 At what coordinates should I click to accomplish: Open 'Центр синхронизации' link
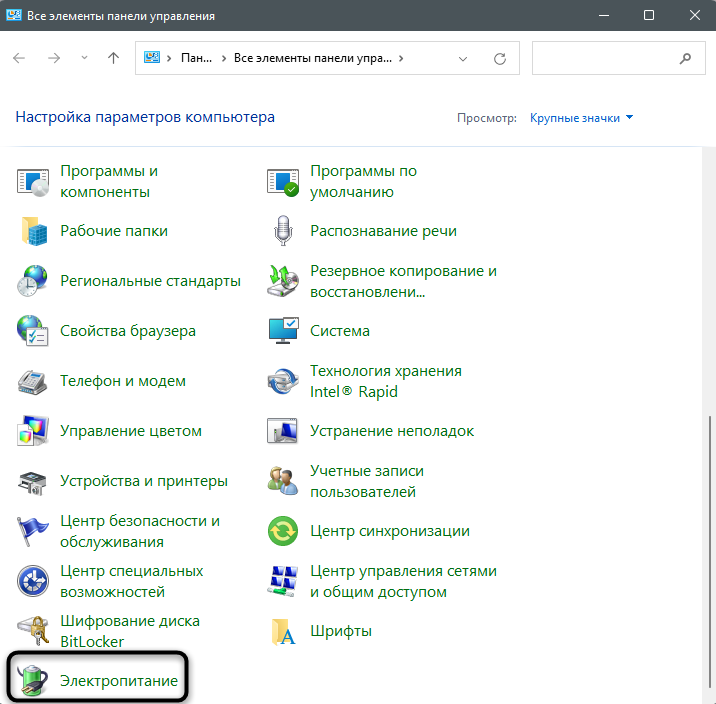point(390,531)
